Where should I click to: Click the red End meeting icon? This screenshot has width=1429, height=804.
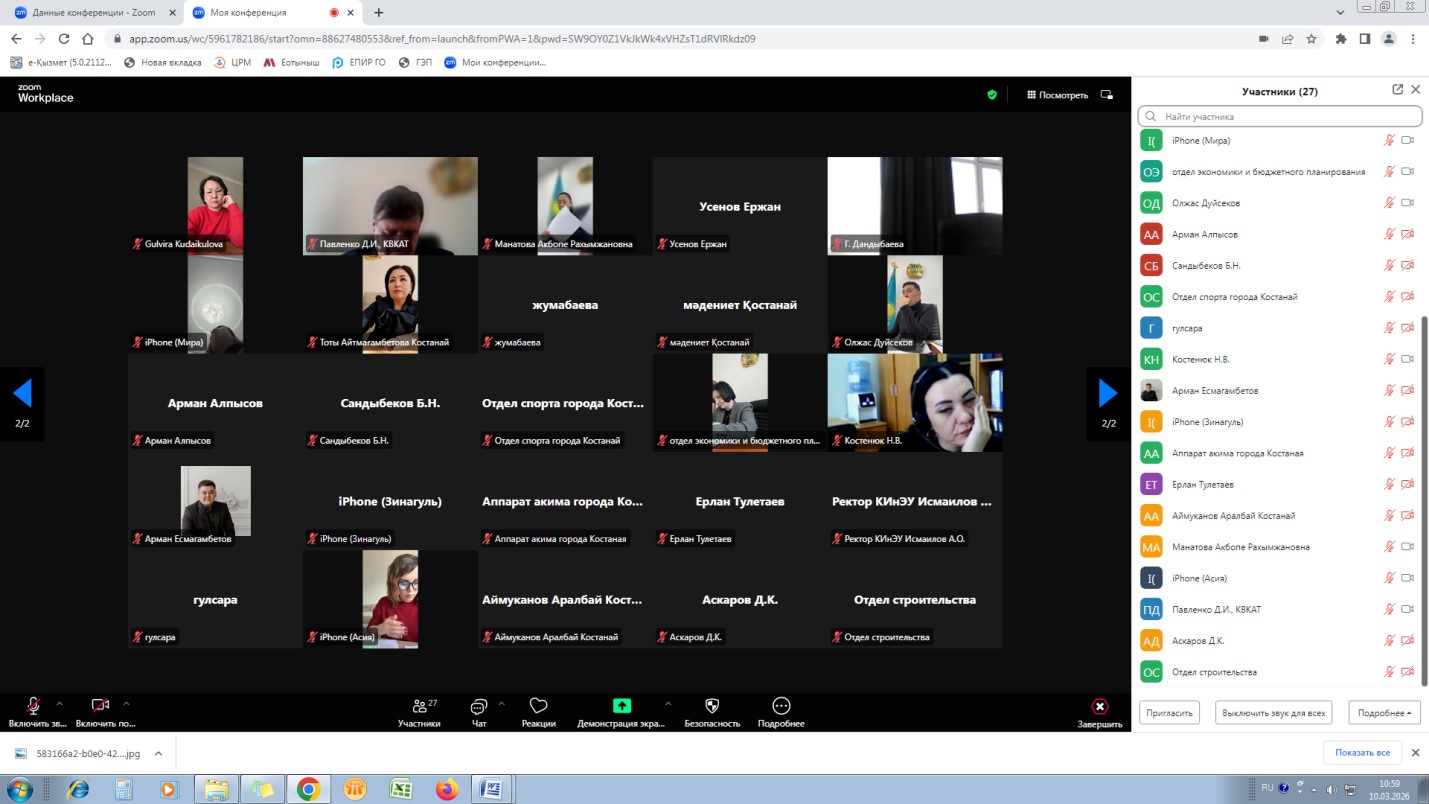point(1099,706)
